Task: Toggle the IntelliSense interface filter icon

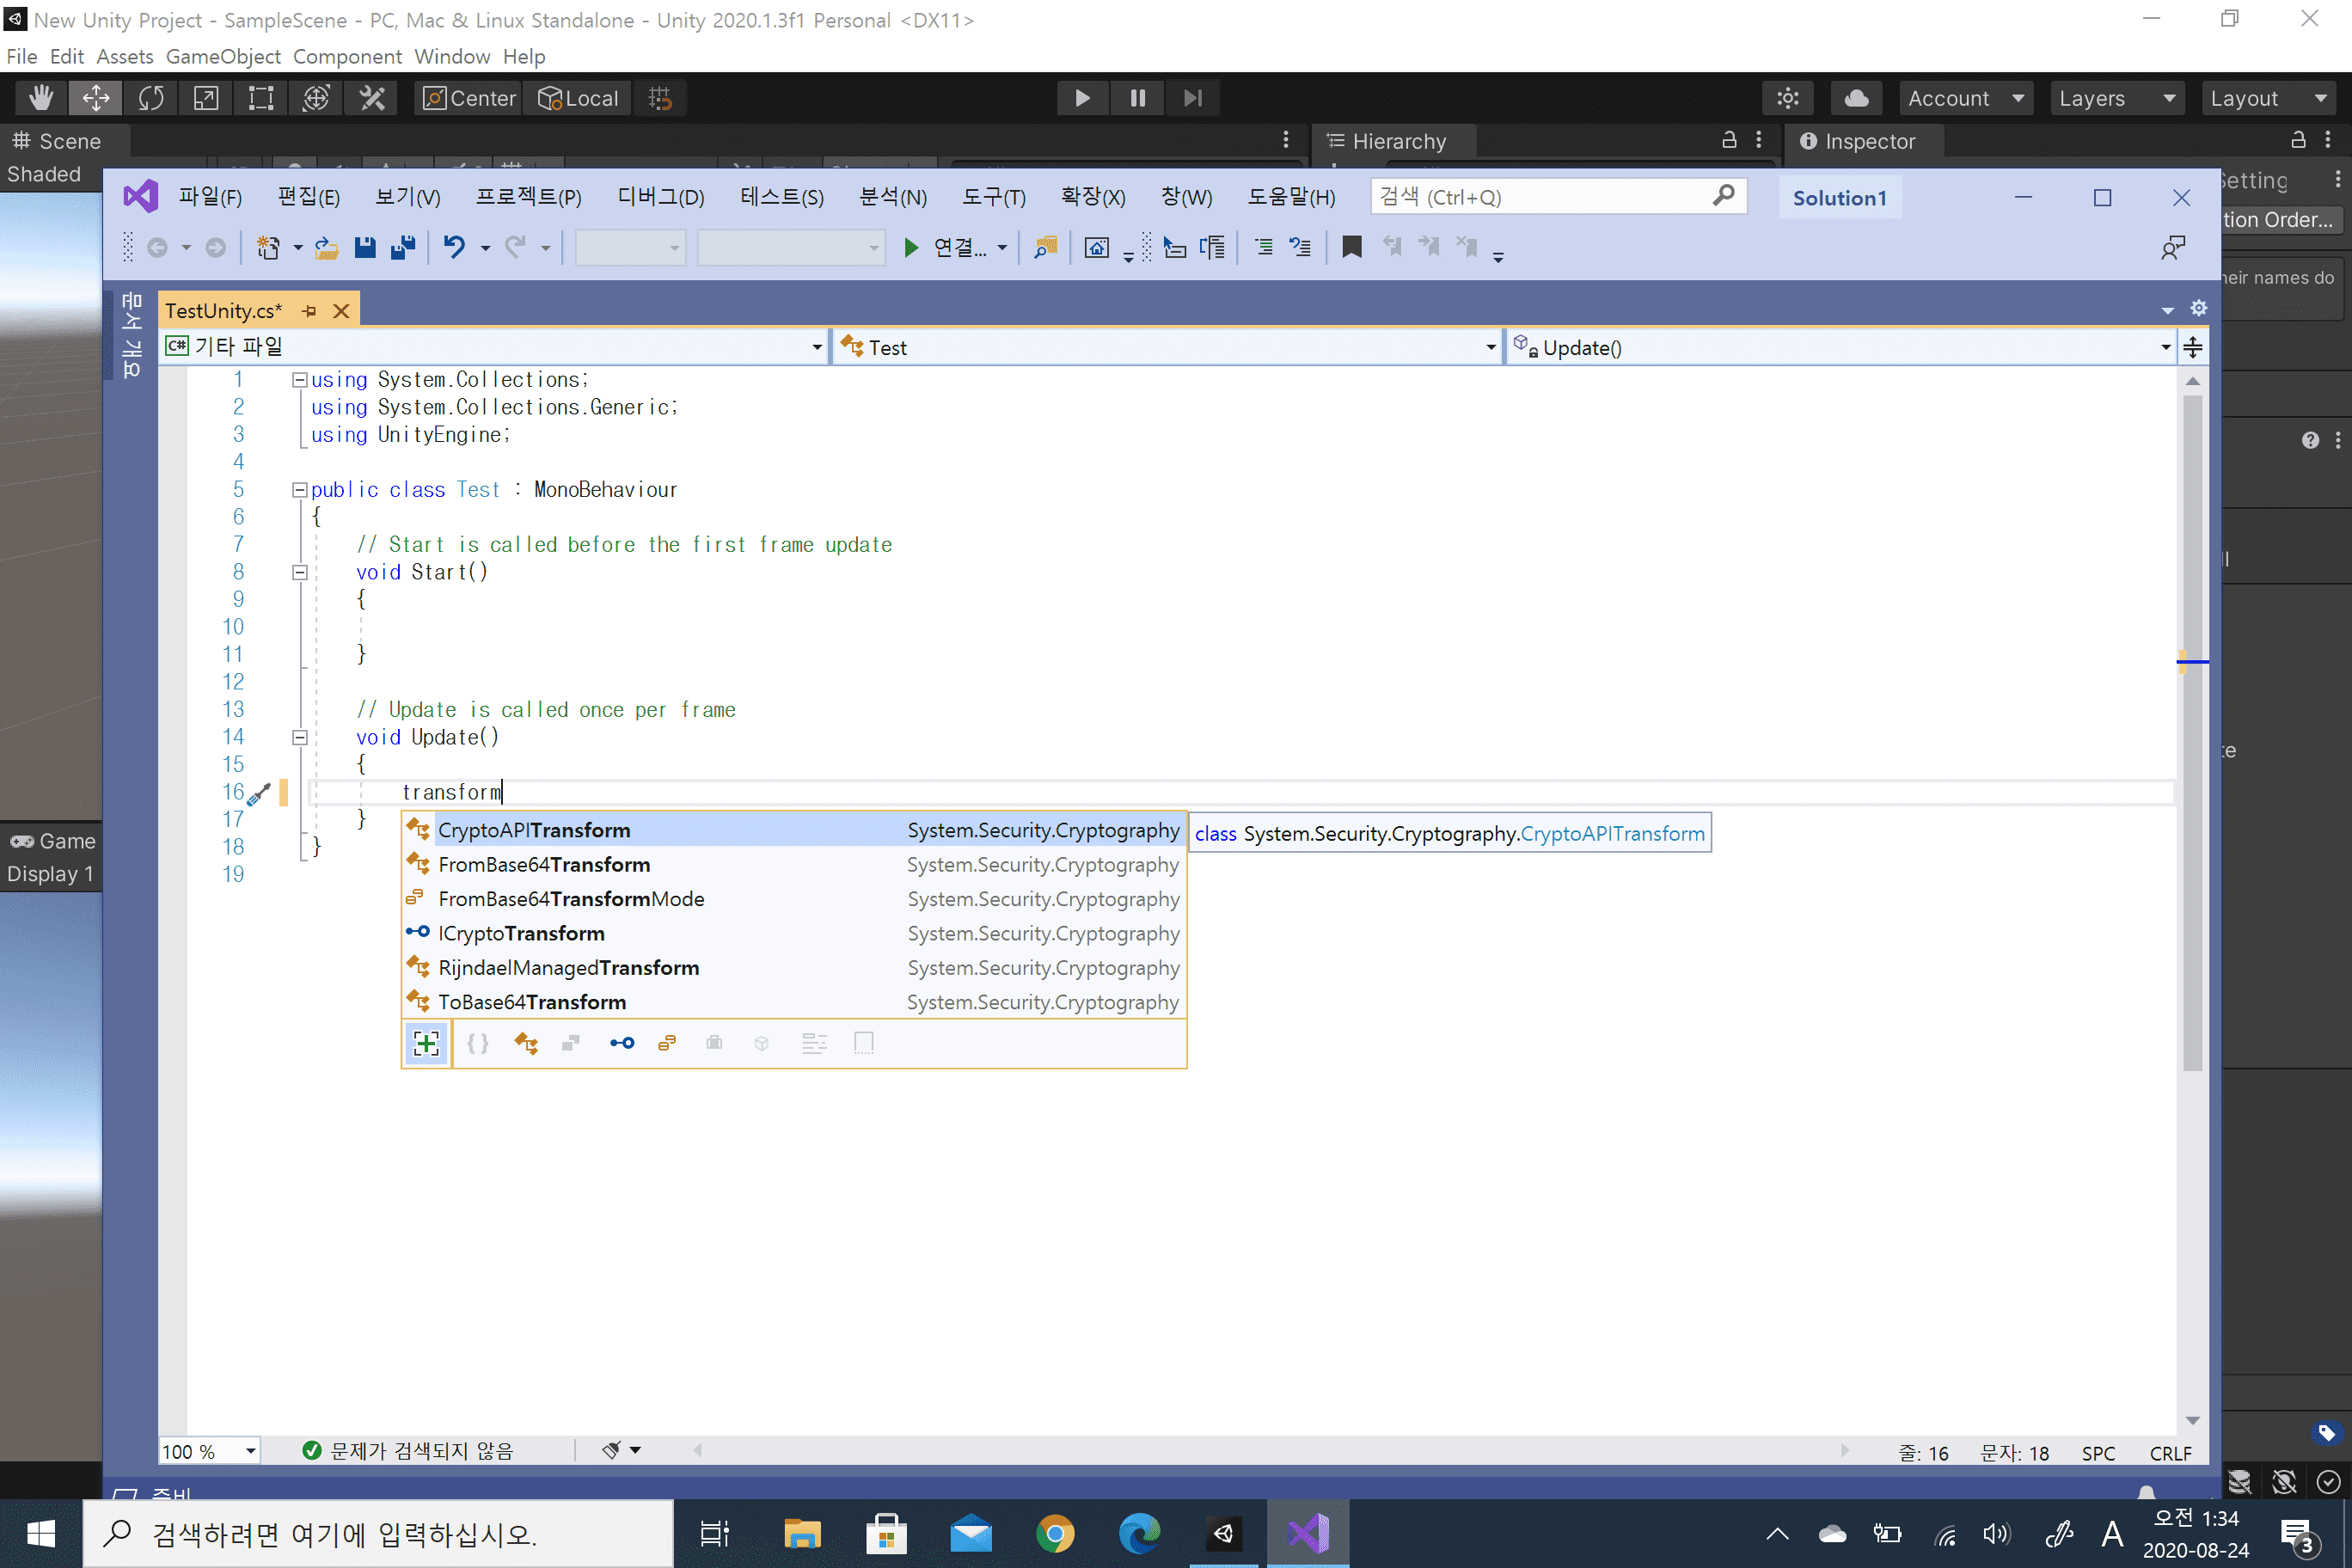Action: (621, 1043)
